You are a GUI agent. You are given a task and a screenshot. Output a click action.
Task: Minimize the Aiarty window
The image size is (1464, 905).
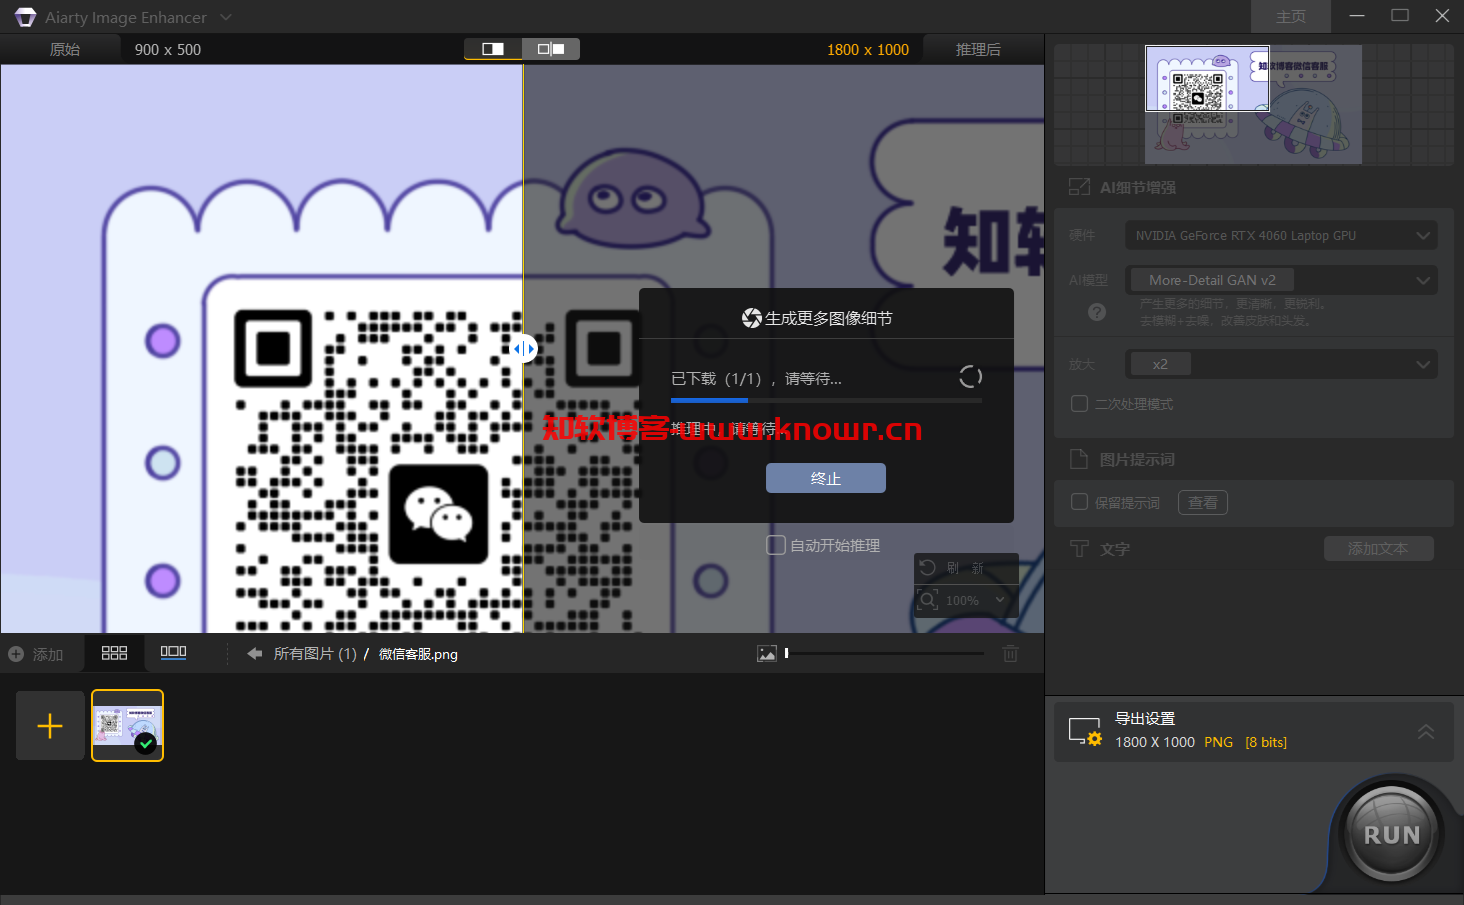click(x=1357, y=16)
